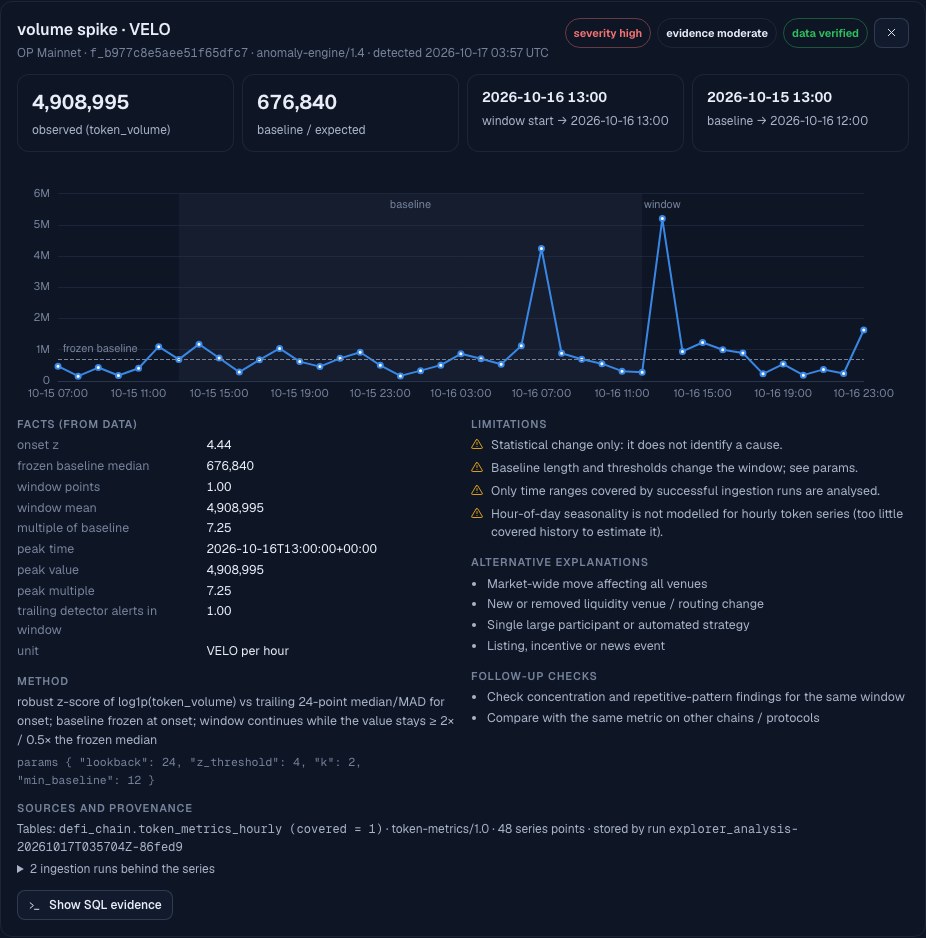Show SQL evidence button

tap(95, 904)
